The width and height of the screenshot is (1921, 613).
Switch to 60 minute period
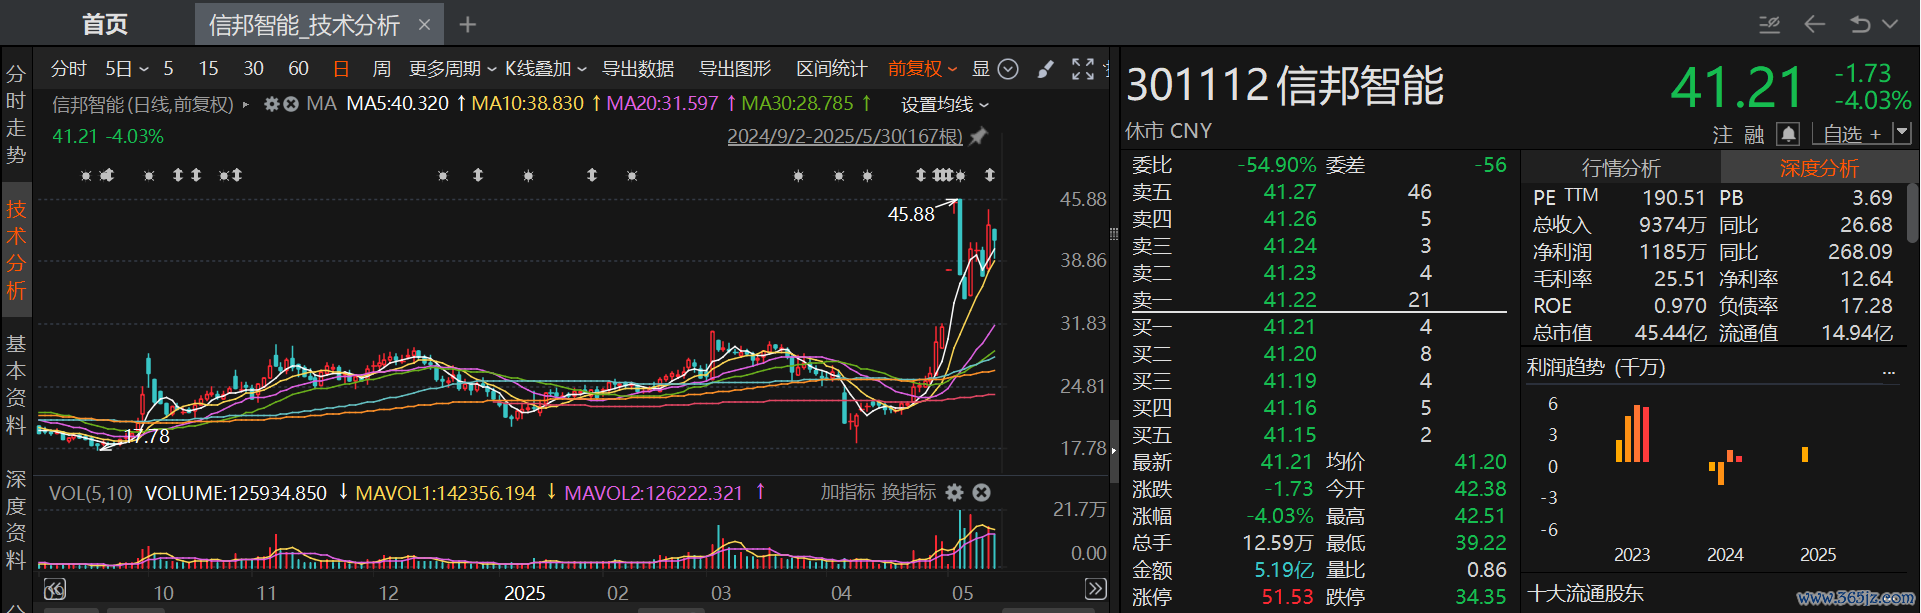point(298,69)
